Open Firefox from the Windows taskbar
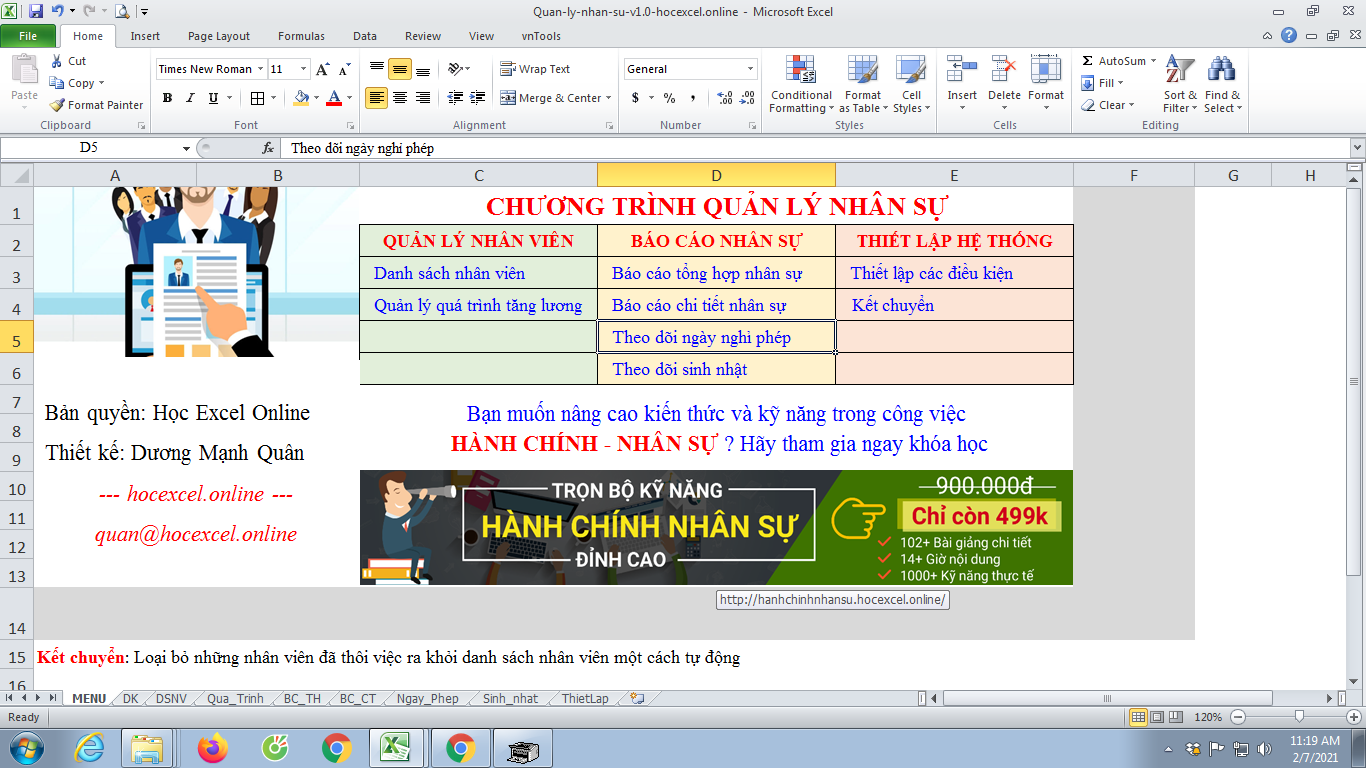Screen dimensions: 1366x768 tap(212, 747)
